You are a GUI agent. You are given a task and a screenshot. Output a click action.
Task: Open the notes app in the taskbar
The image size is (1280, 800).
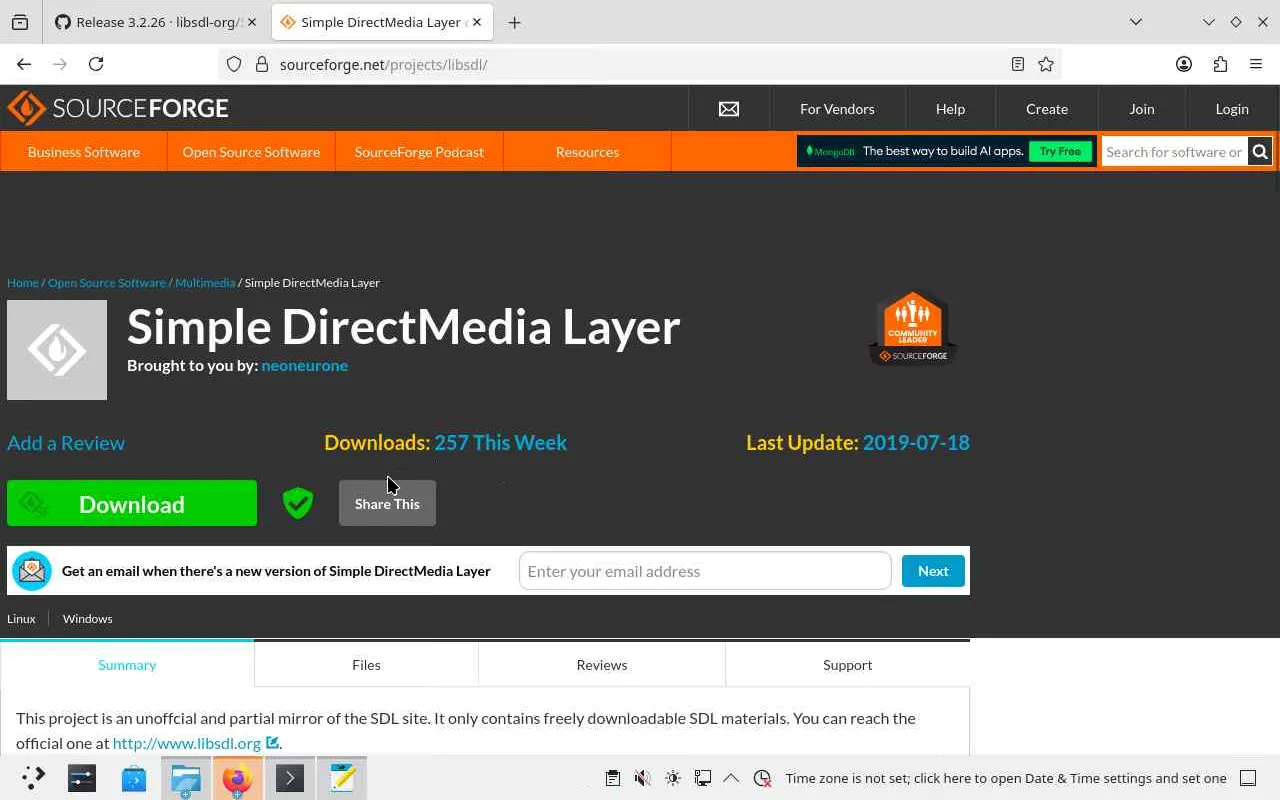click(342, 778)
